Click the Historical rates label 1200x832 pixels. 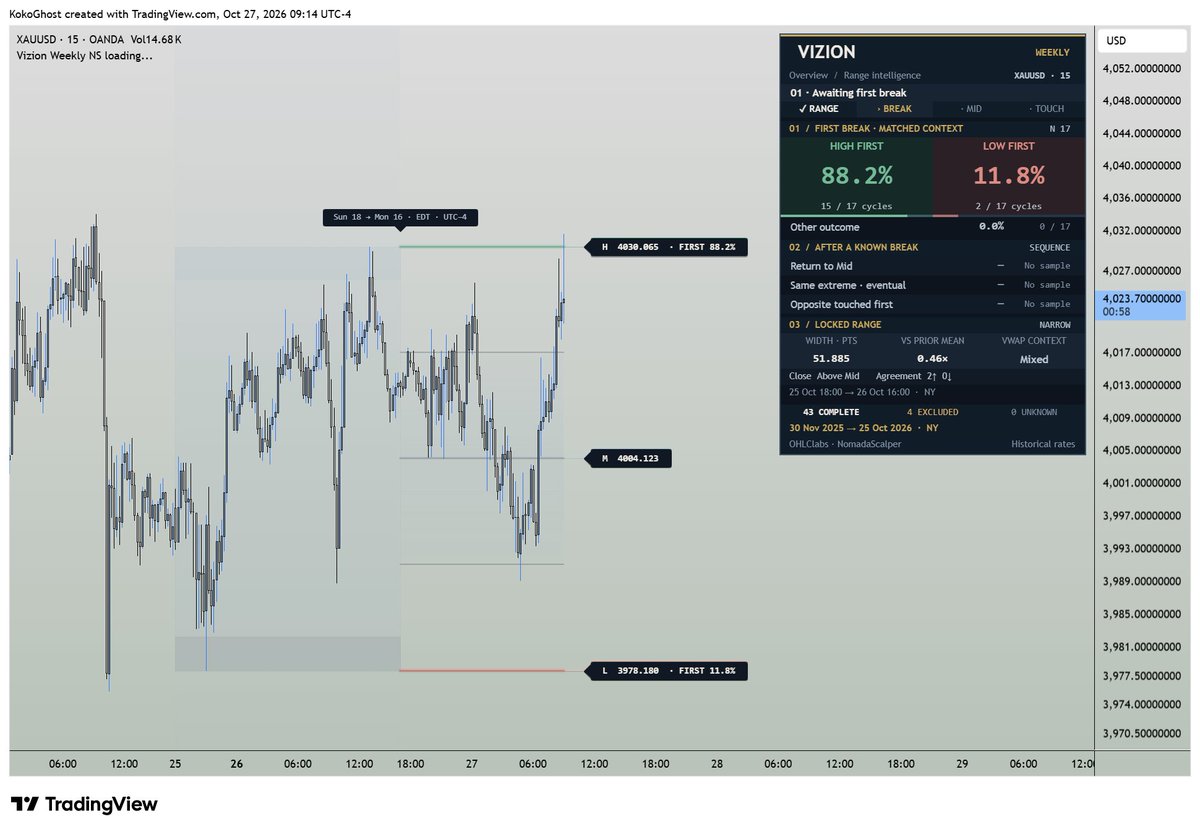pyautogui.click(x=1044, y=444)
